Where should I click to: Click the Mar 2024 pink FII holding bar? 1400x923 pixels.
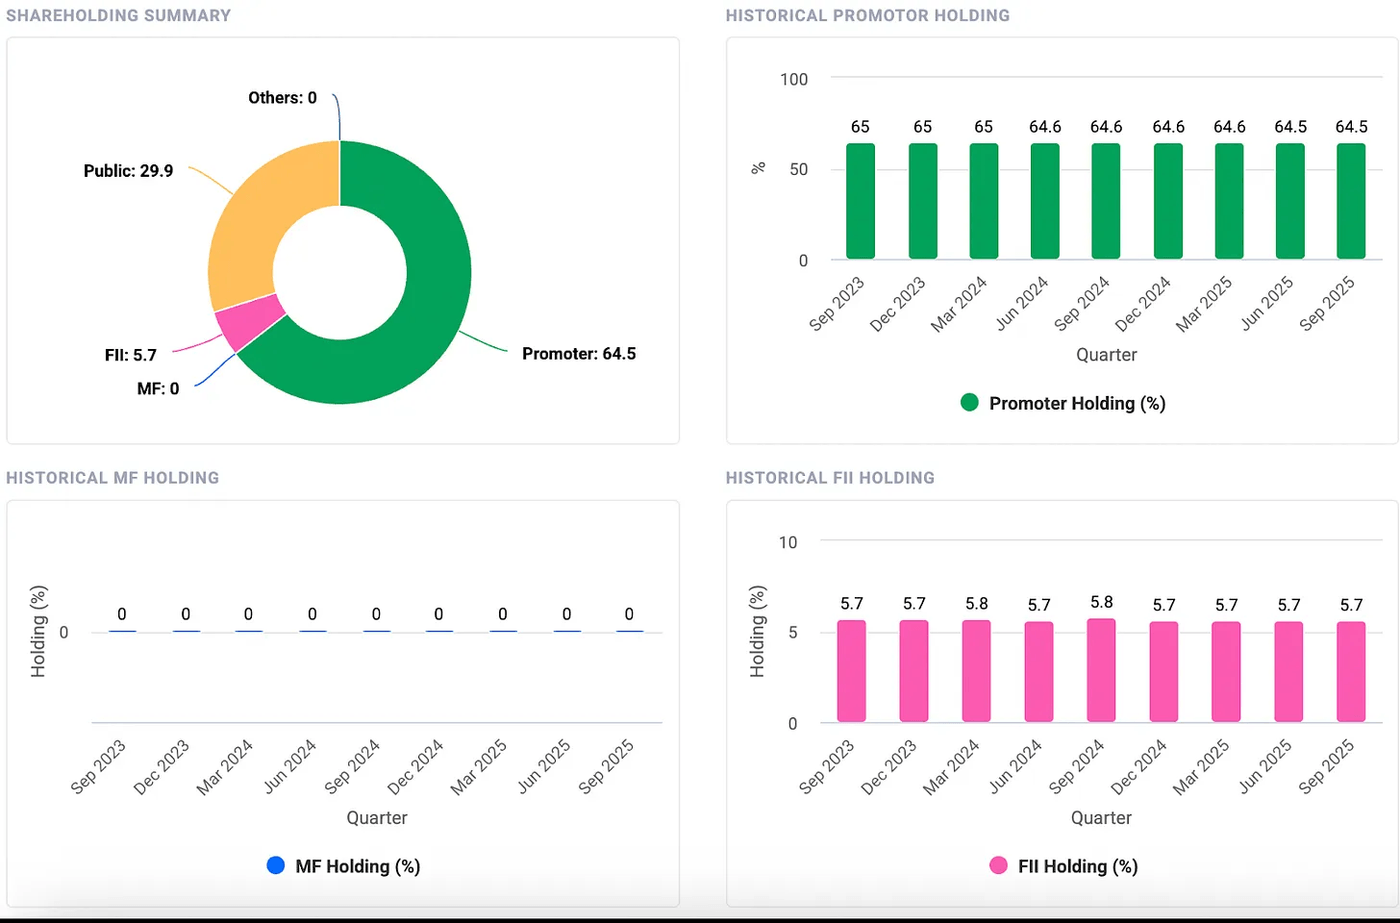(x=976, y=670)
